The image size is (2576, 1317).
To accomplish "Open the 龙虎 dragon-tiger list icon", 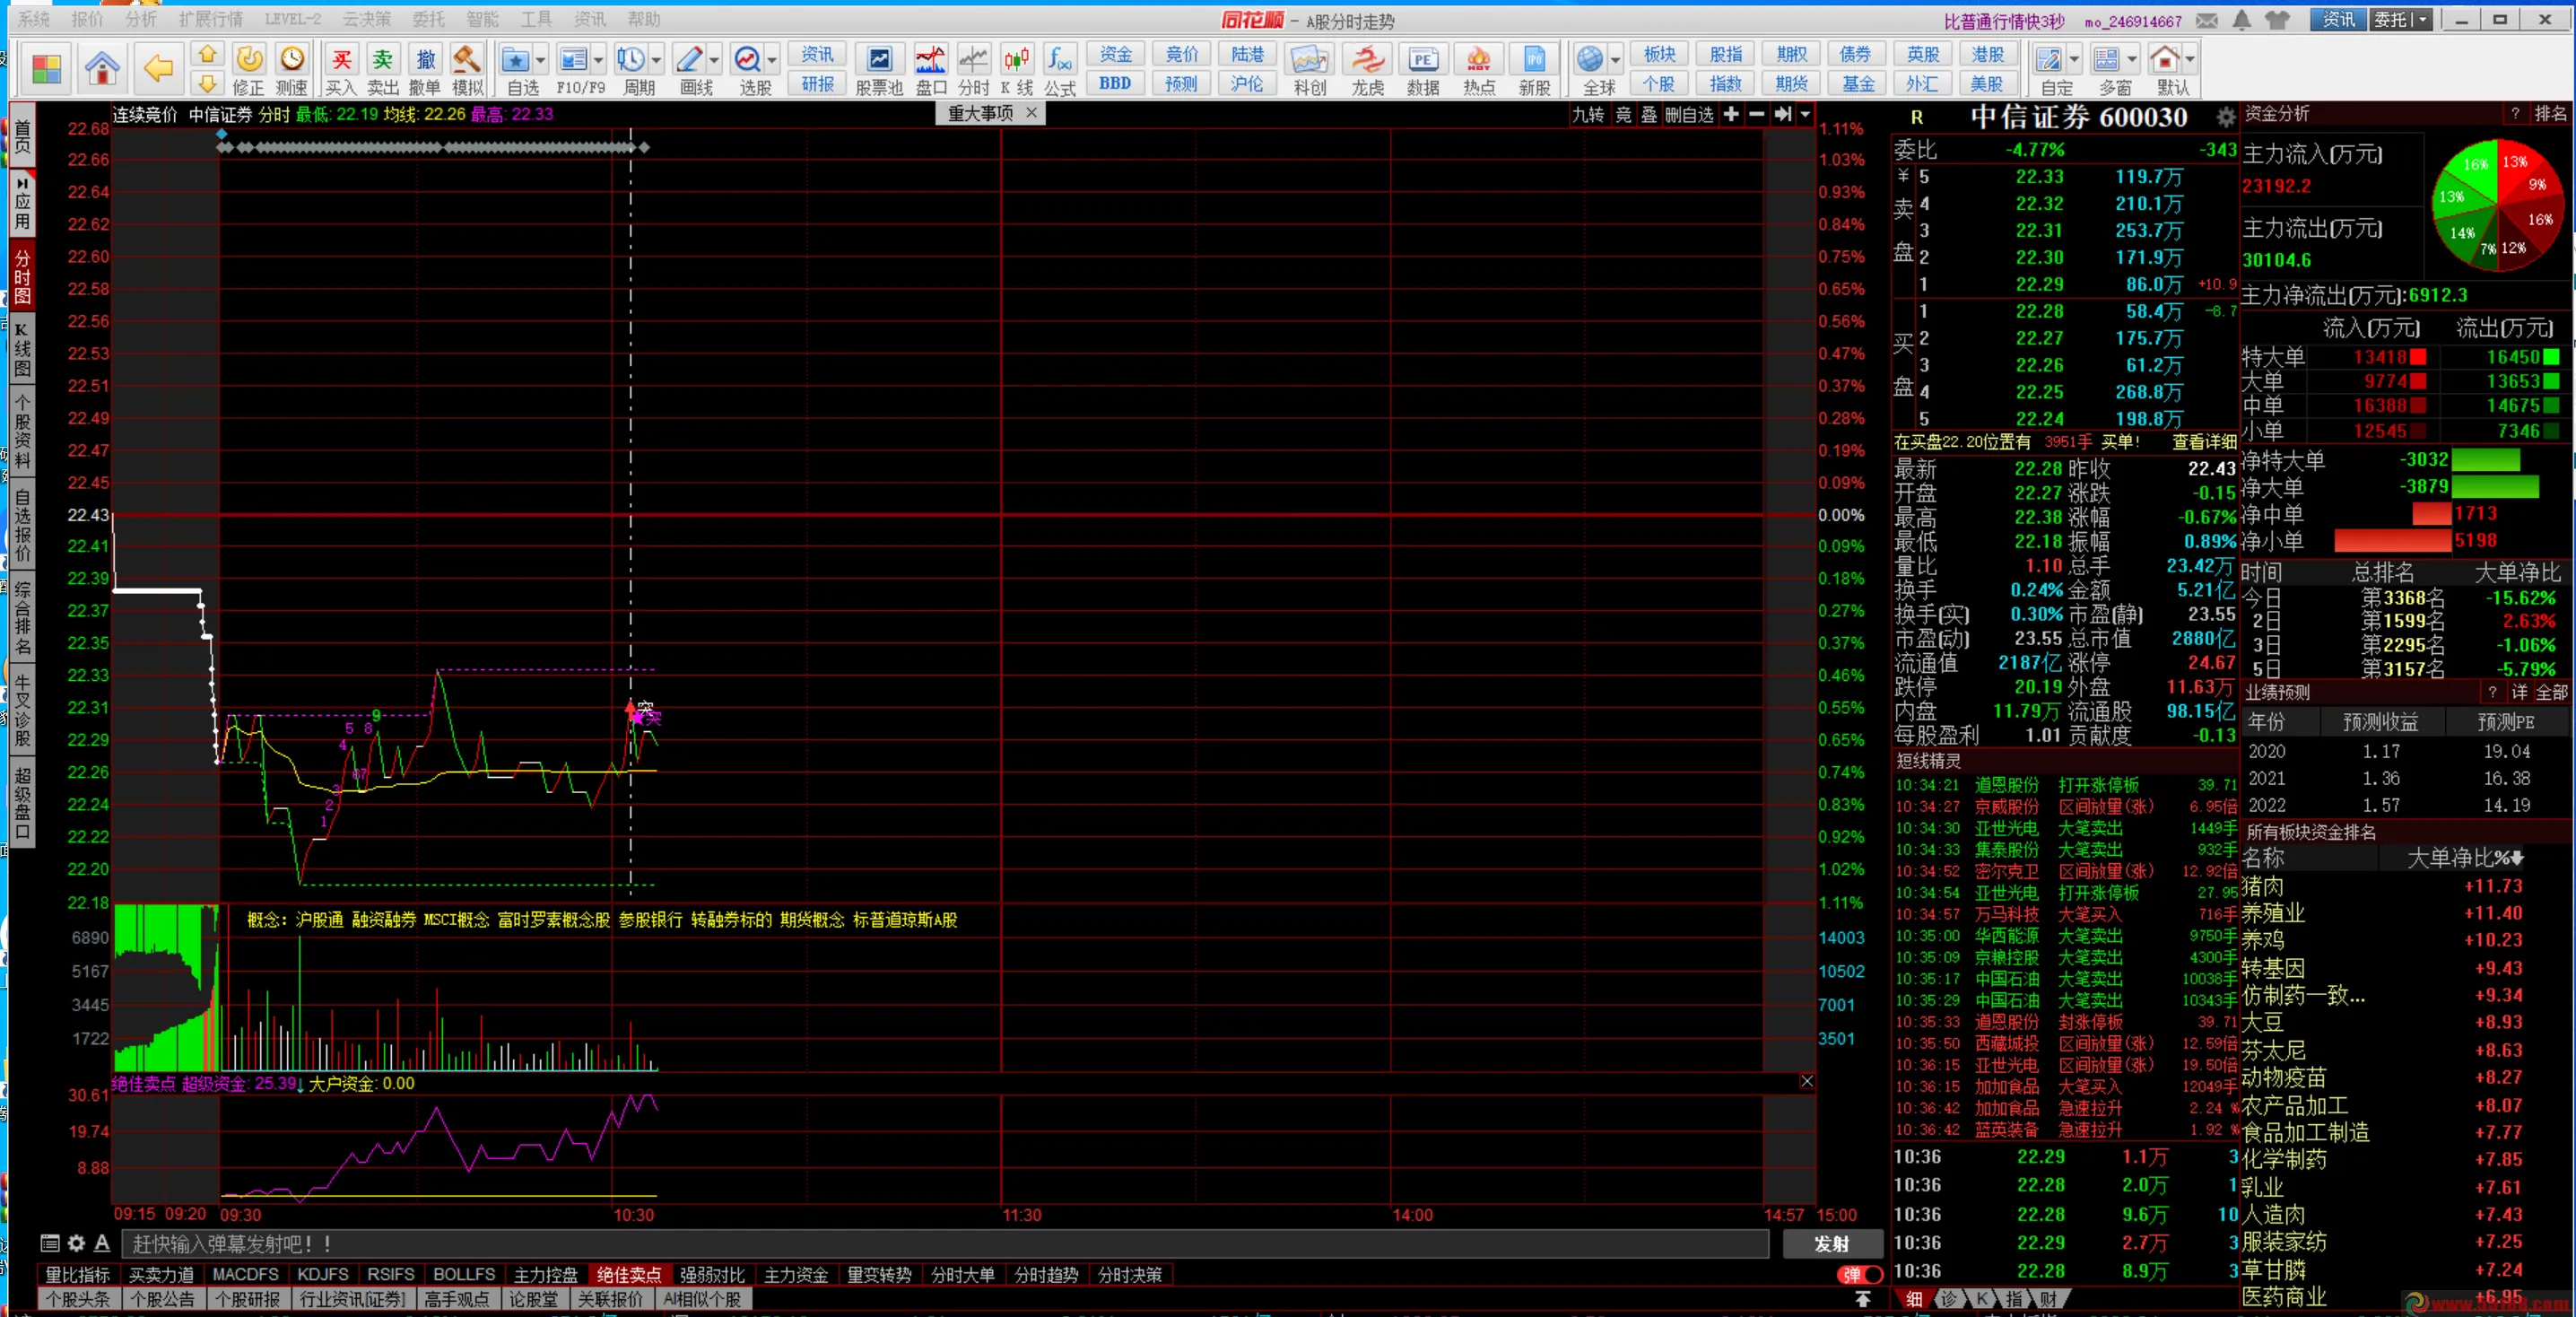I will (1368, 69).
